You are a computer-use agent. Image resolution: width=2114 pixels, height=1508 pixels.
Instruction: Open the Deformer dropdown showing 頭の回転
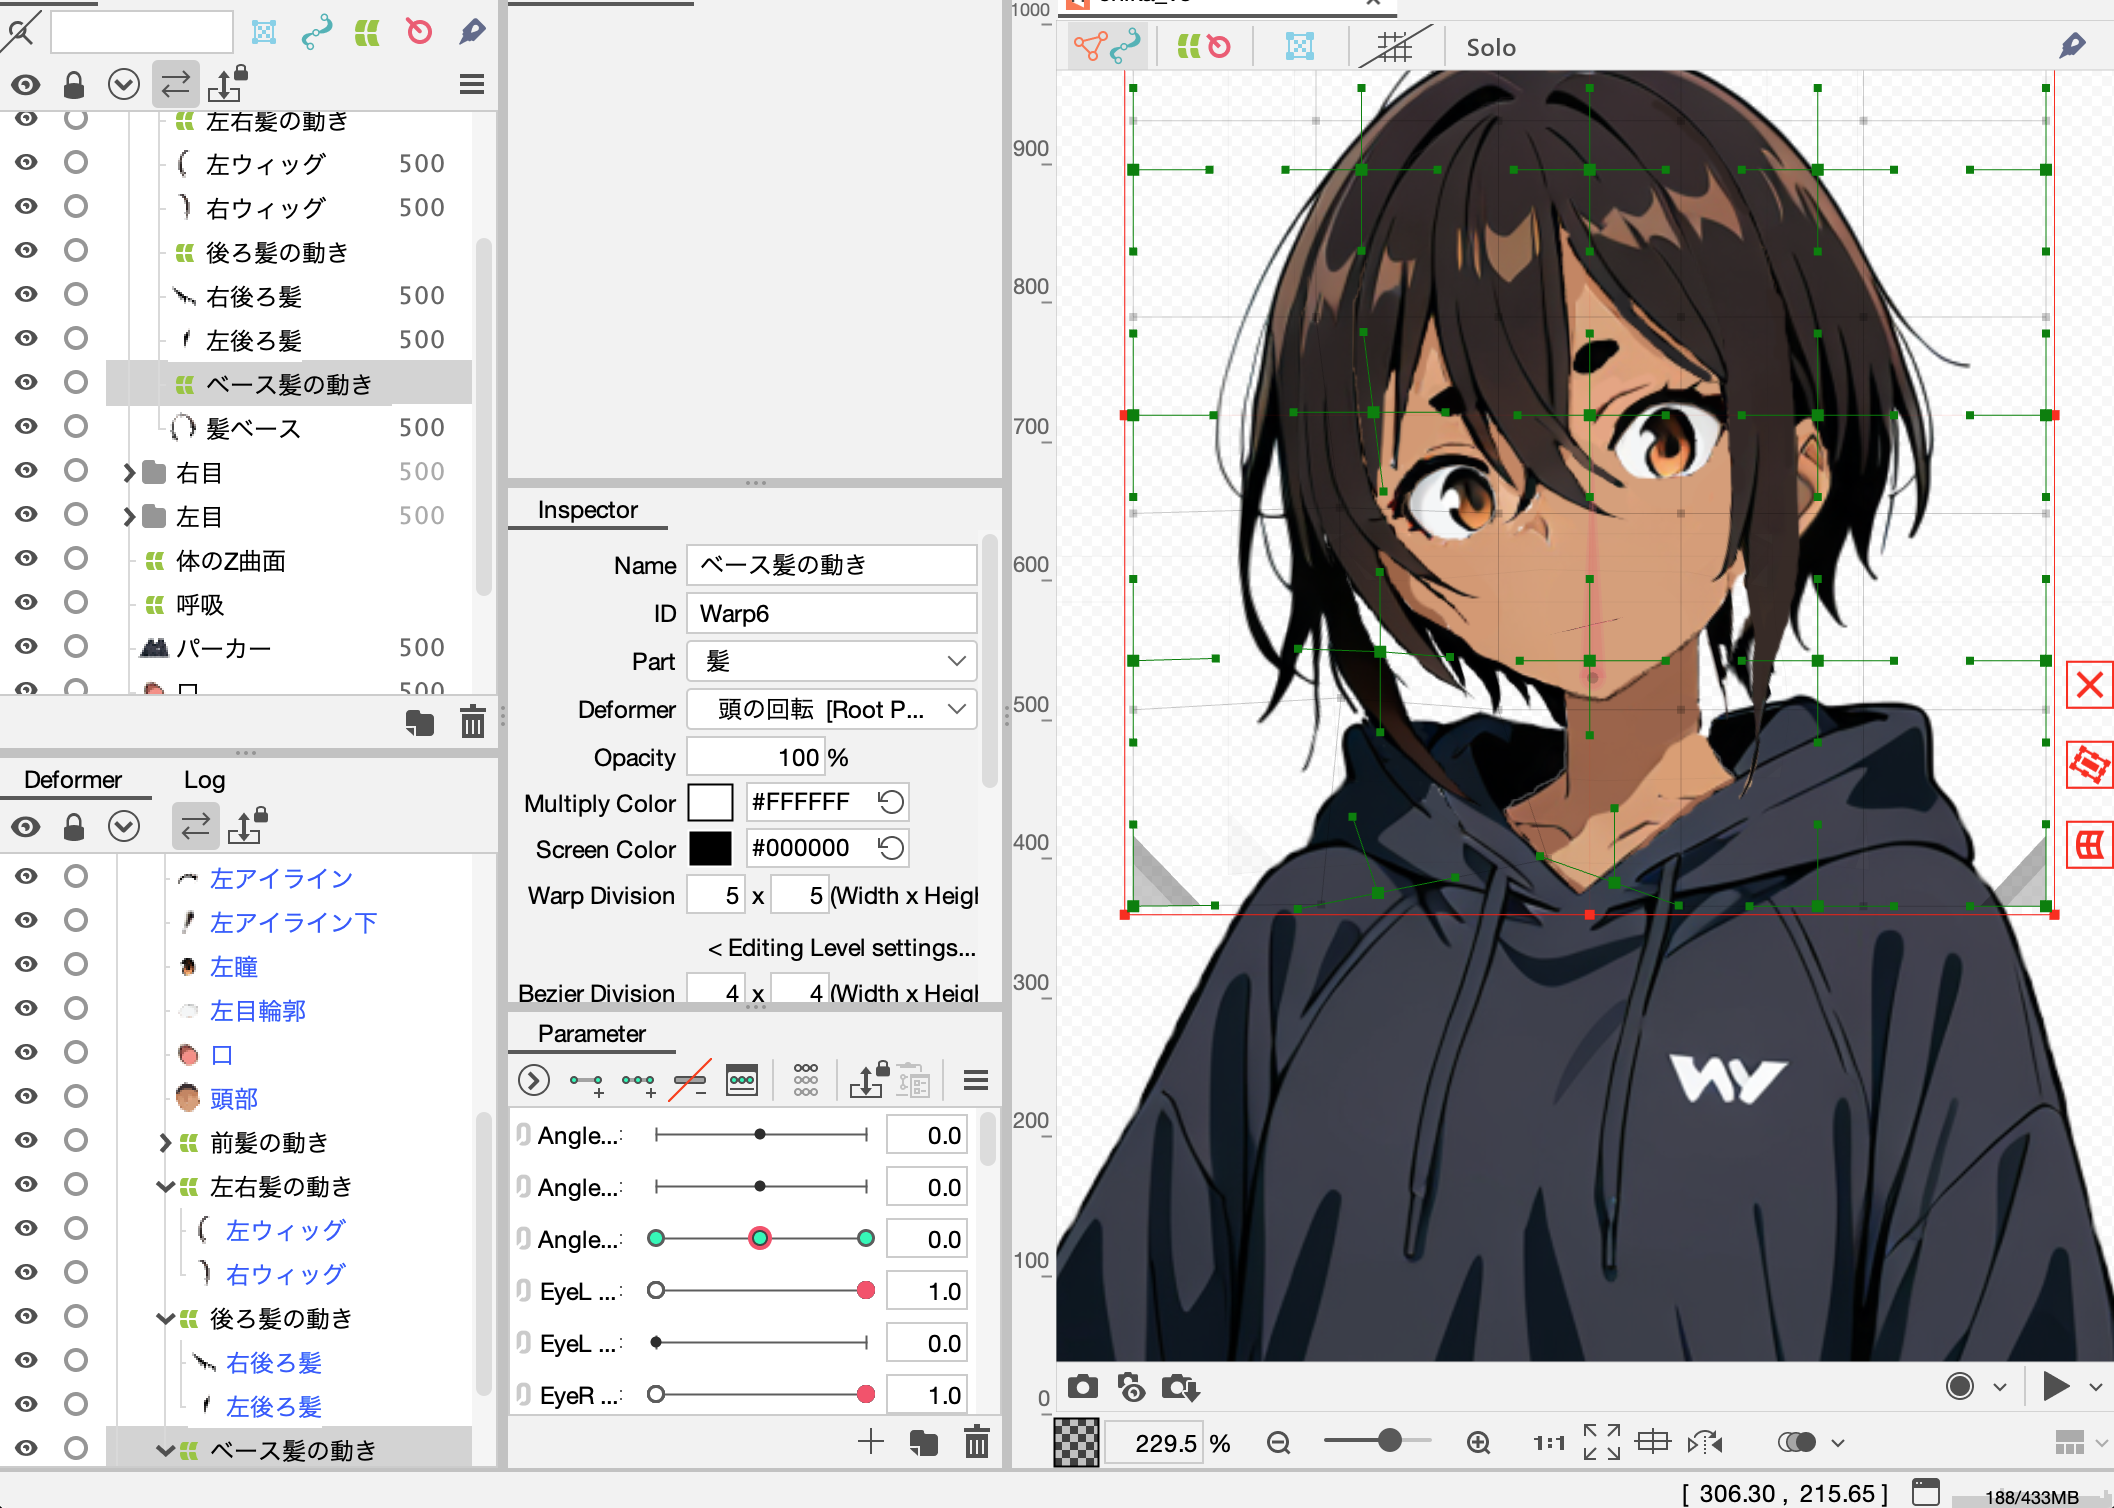(831, 709)
